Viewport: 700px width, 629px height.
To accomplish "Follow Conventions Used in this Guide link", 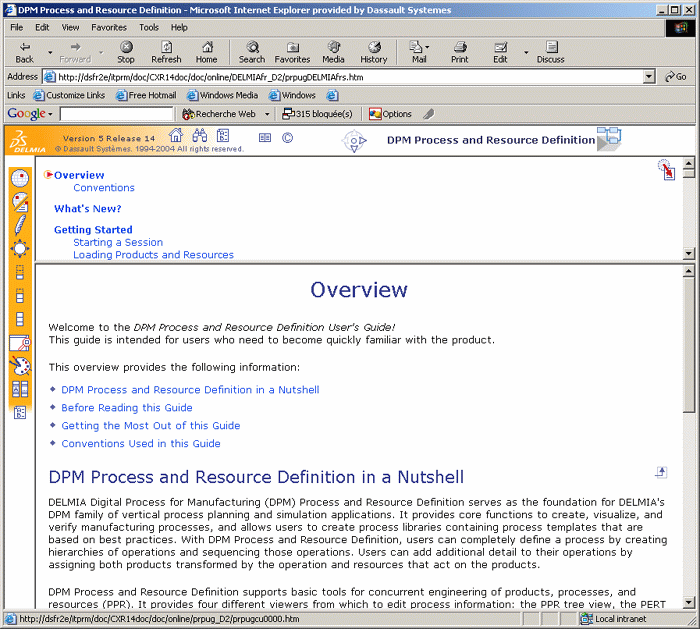I will coord(141,443).
